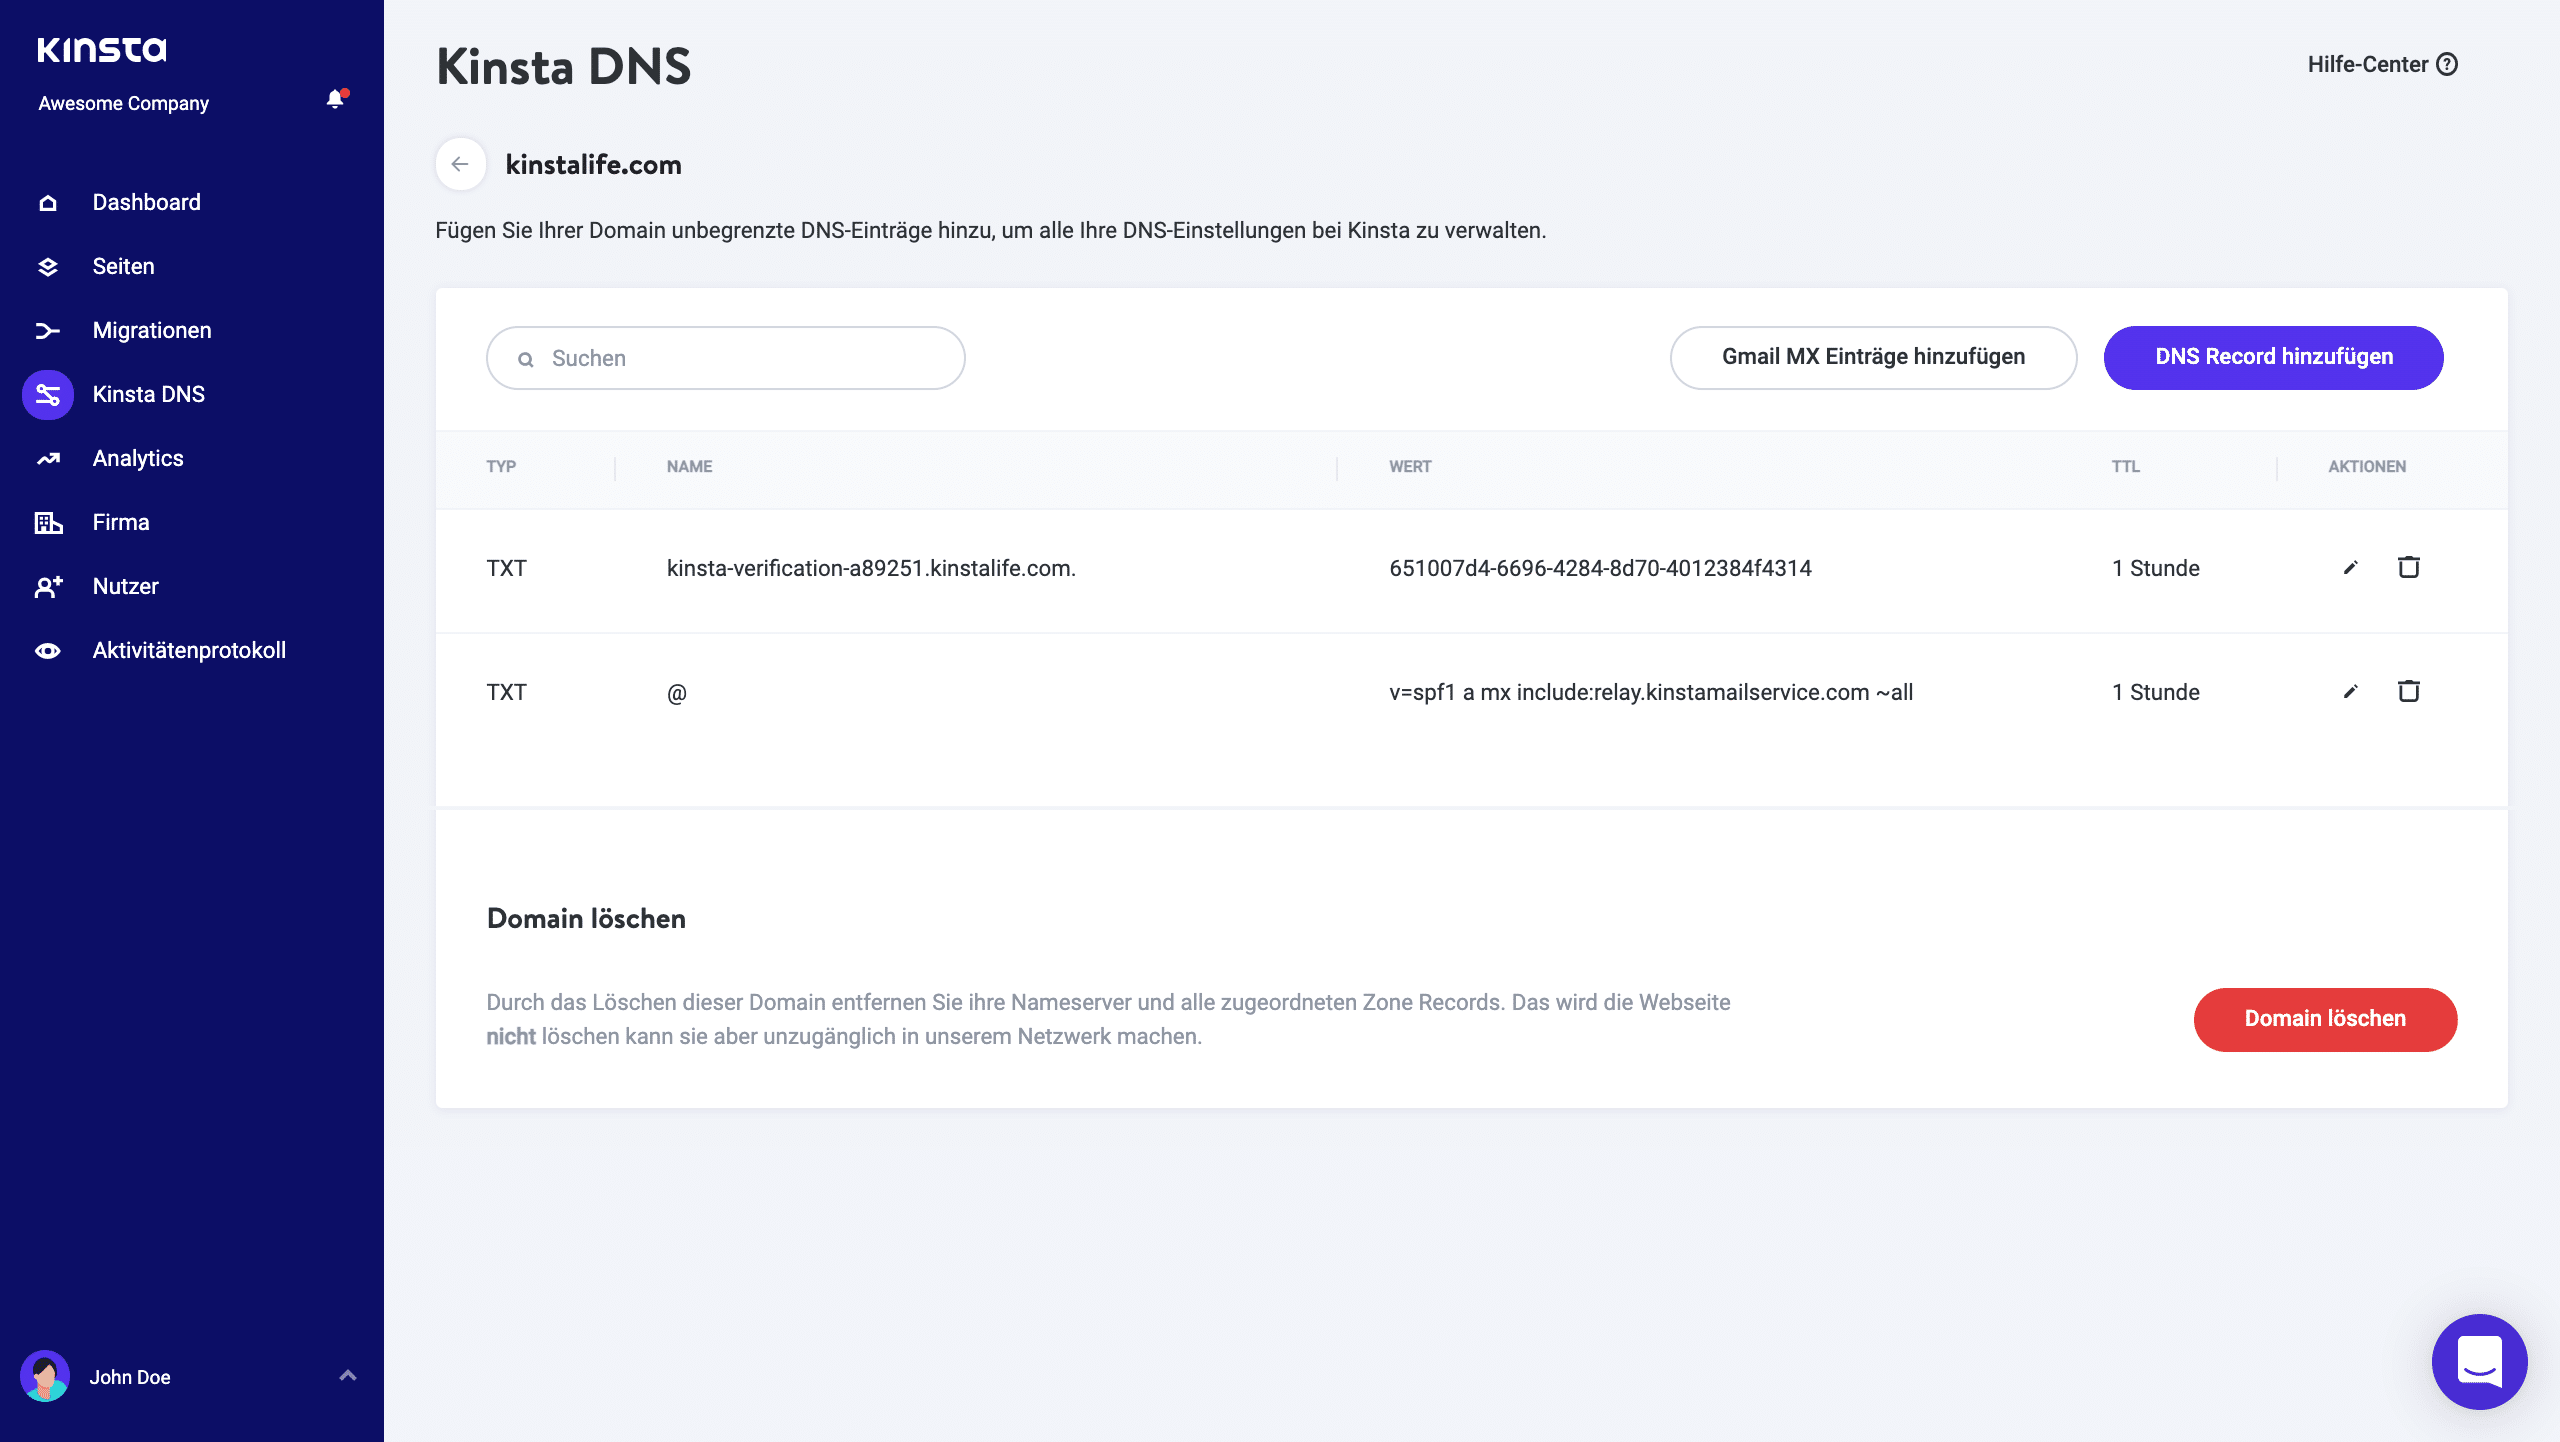Select kinsta-verification-a89251.kinstalife.com. name cell
This screenshot has height=1442, width=2560.
pos(871,569)
